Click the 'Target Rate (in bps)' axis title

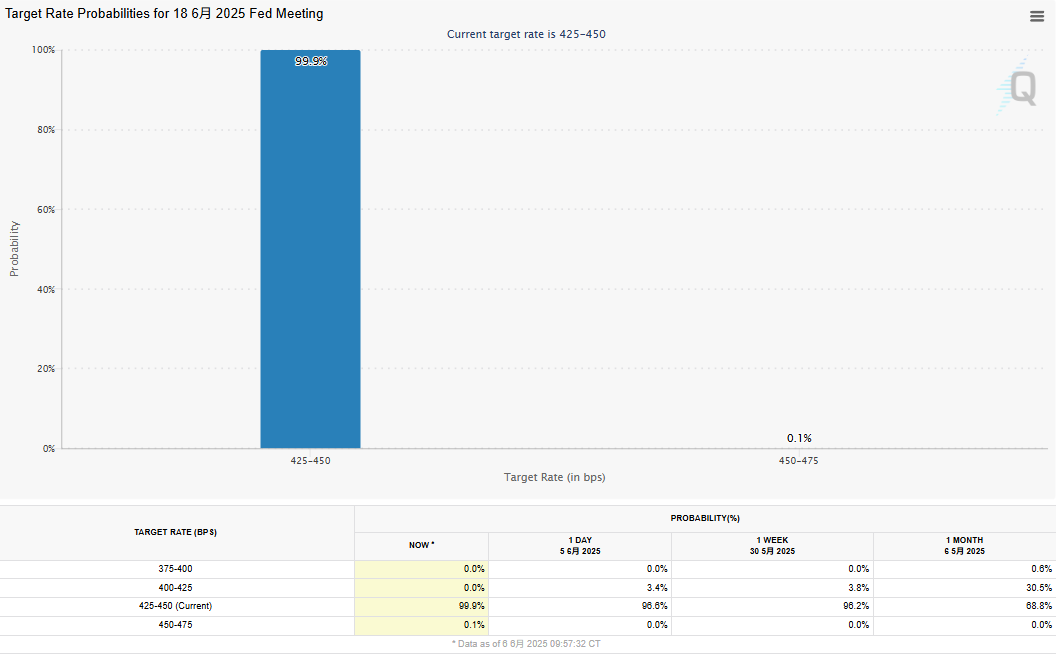coord(554,477)
